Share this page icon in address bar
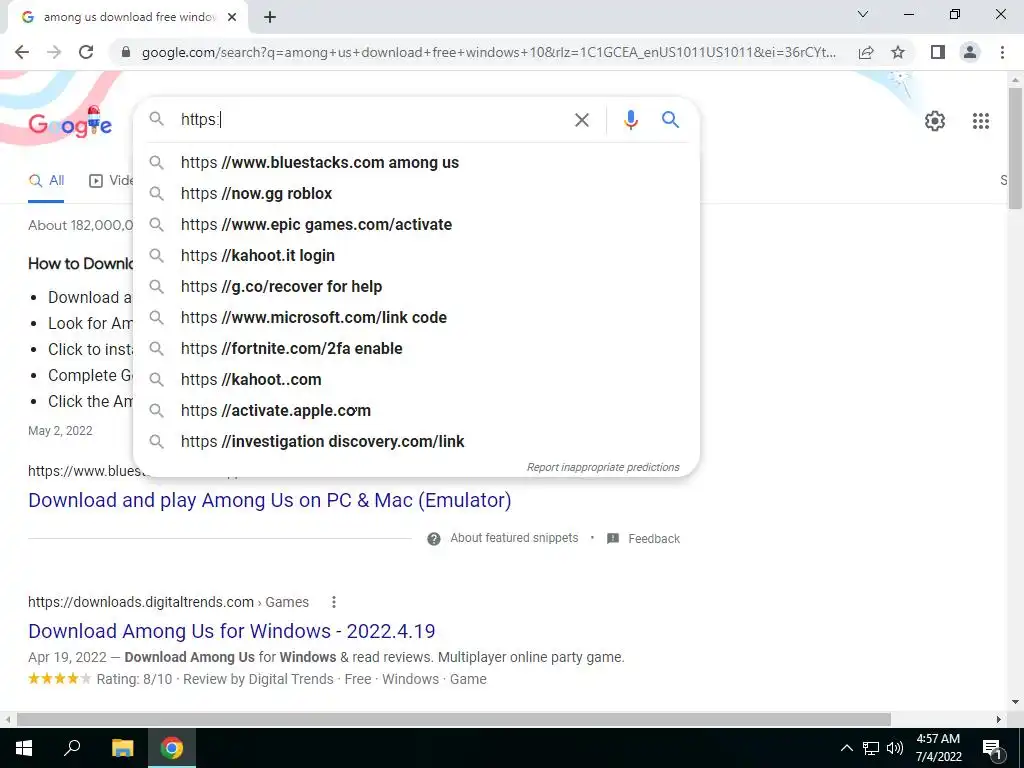Image resolution: width=1024 pixels, height=768 pixels. click(866, 52)
